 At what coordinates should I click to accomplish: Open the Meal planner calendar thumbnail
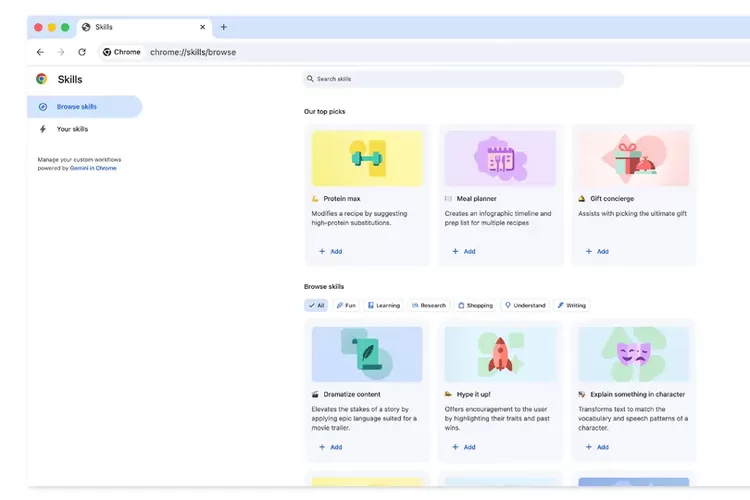point(500,158)
